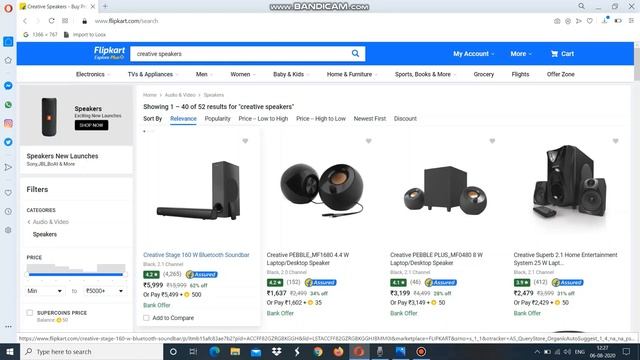Tick Add to Compare checkbox
640x360 pixels.
[x=146, y=318]
